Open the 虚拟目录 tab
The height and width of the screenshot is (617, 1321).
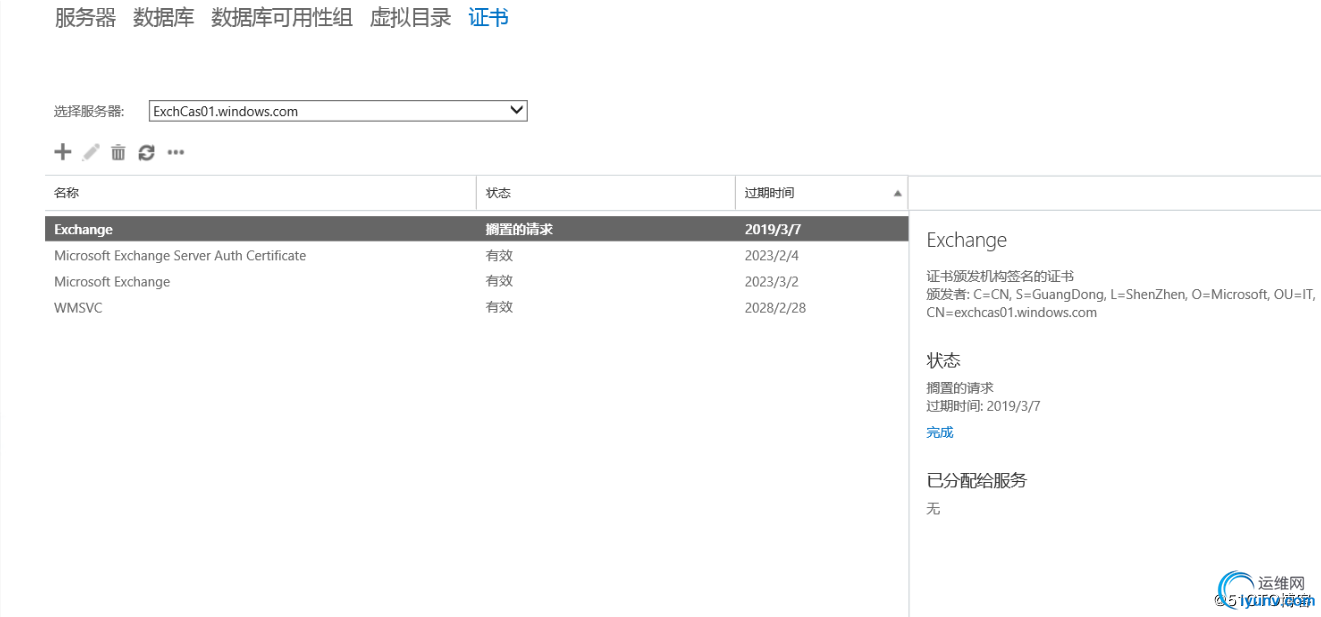[x=410, y=18]
